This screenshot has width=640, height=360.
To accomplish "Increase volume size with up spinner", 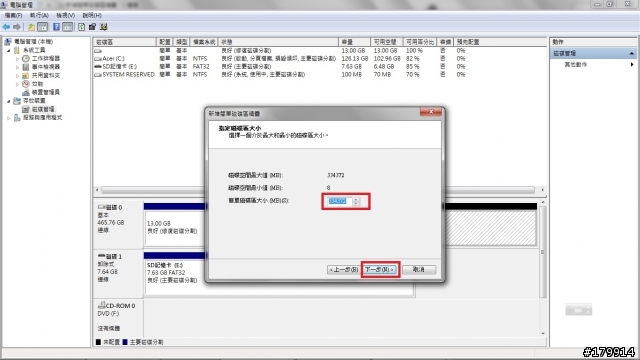I will pos(356,199).
